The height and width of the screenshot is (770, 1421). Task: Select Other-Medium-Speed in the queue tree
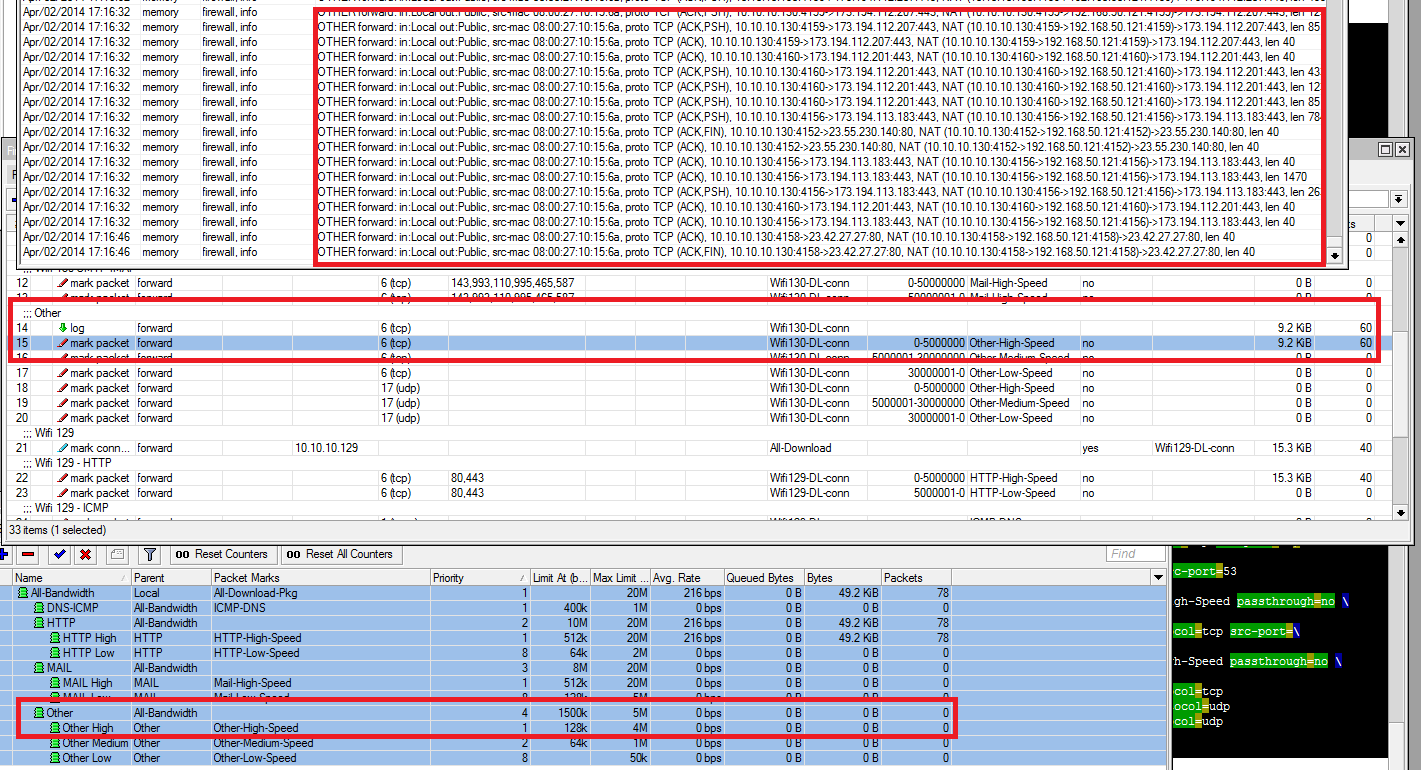point(263,743)
